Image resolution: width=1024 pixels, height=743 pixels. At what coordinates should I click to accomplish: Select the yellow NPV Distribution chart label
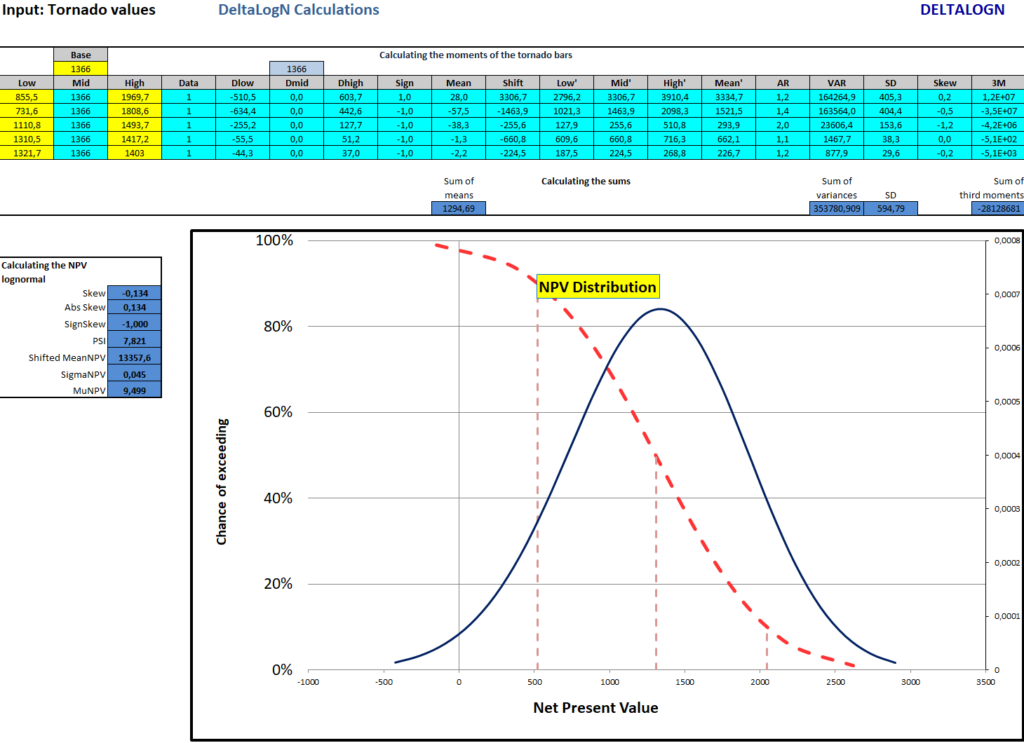click(x=598, y=287)
